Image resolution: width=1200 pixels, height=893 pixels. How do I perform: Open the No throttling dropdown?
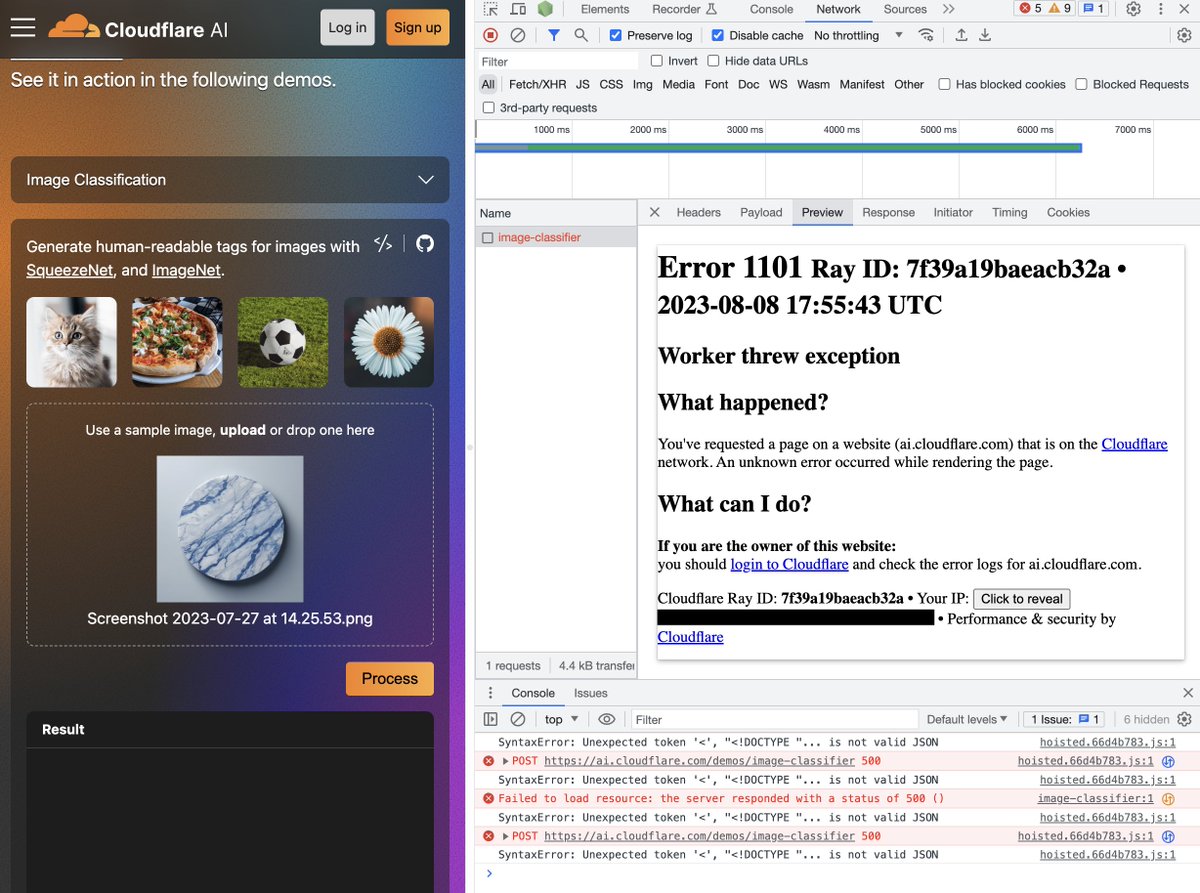point(858,35)
